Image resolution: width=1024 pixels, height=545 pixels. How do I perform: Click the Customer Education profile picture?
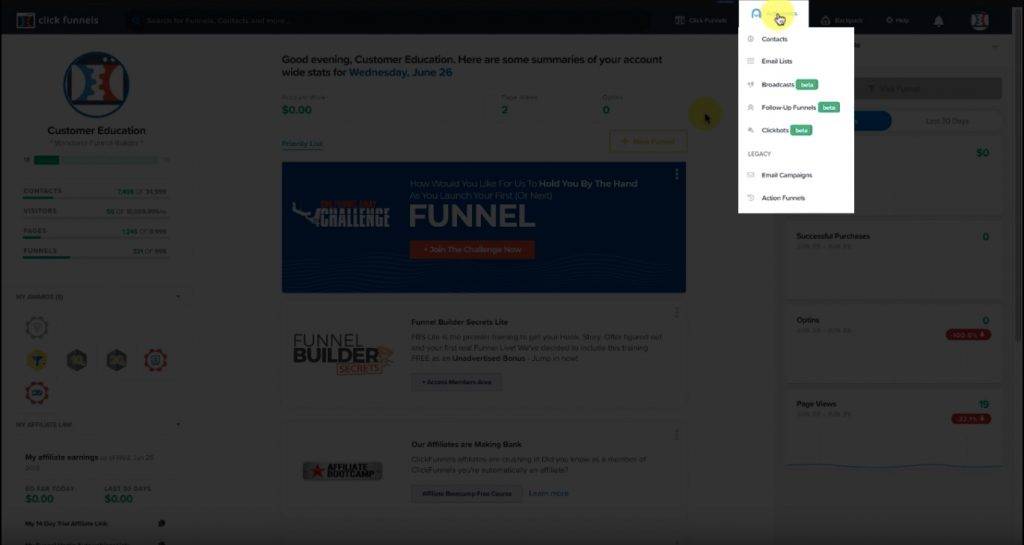click(96, 85)
